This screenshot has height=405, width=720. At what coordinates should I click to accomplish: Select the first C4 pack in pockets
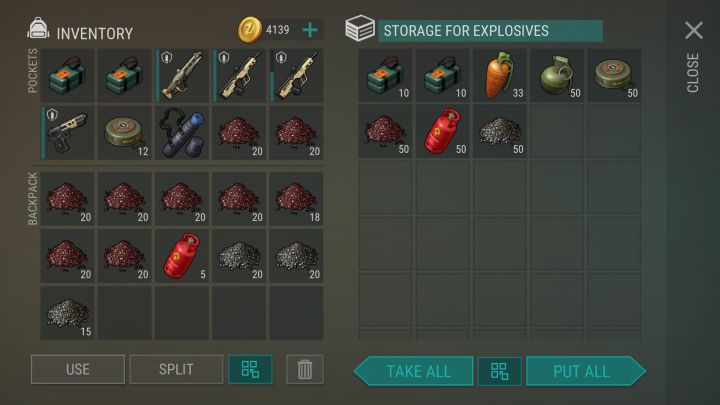[68, 75]
